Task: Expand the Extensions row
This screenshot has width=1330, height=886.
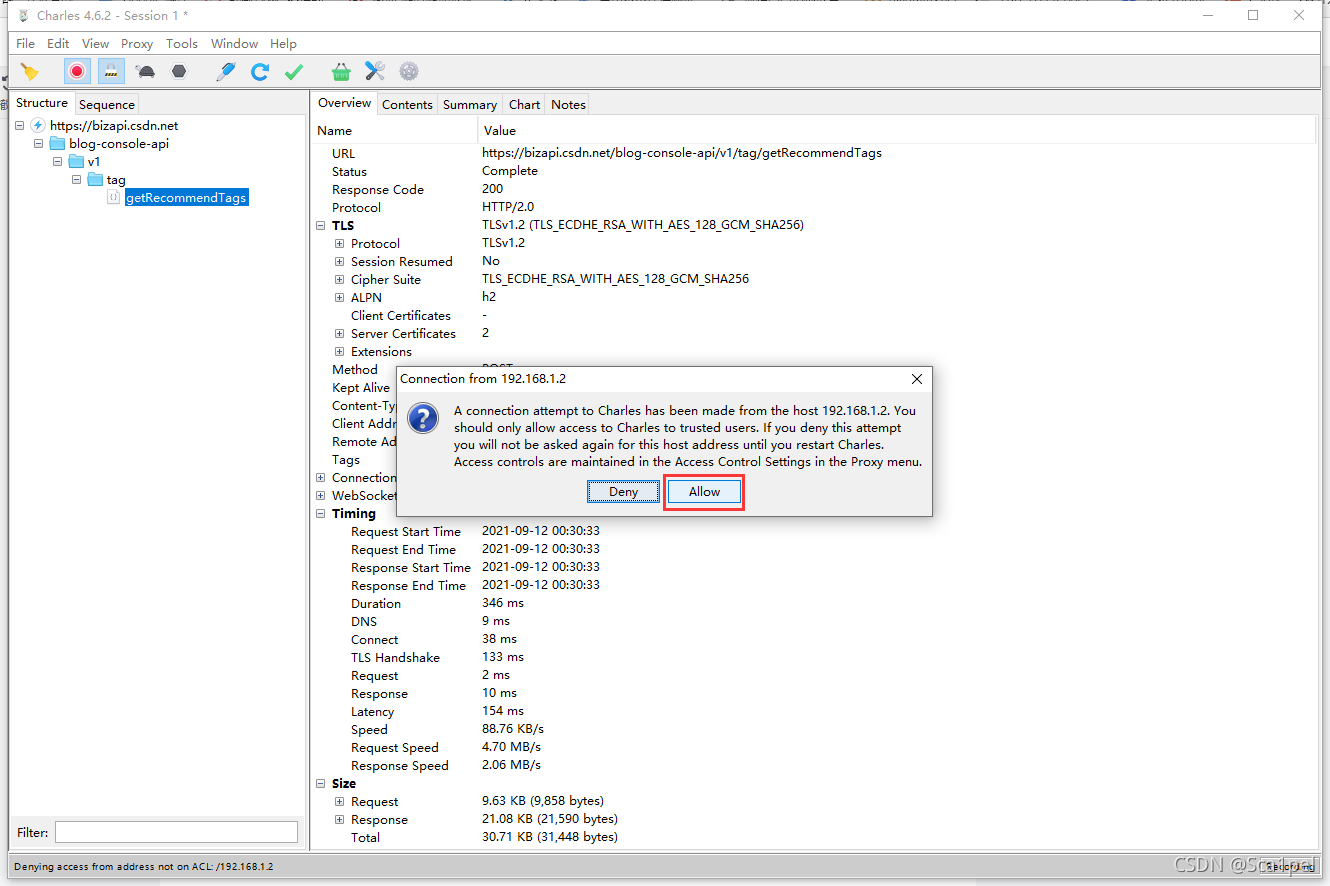Action: tap(340, 352)
